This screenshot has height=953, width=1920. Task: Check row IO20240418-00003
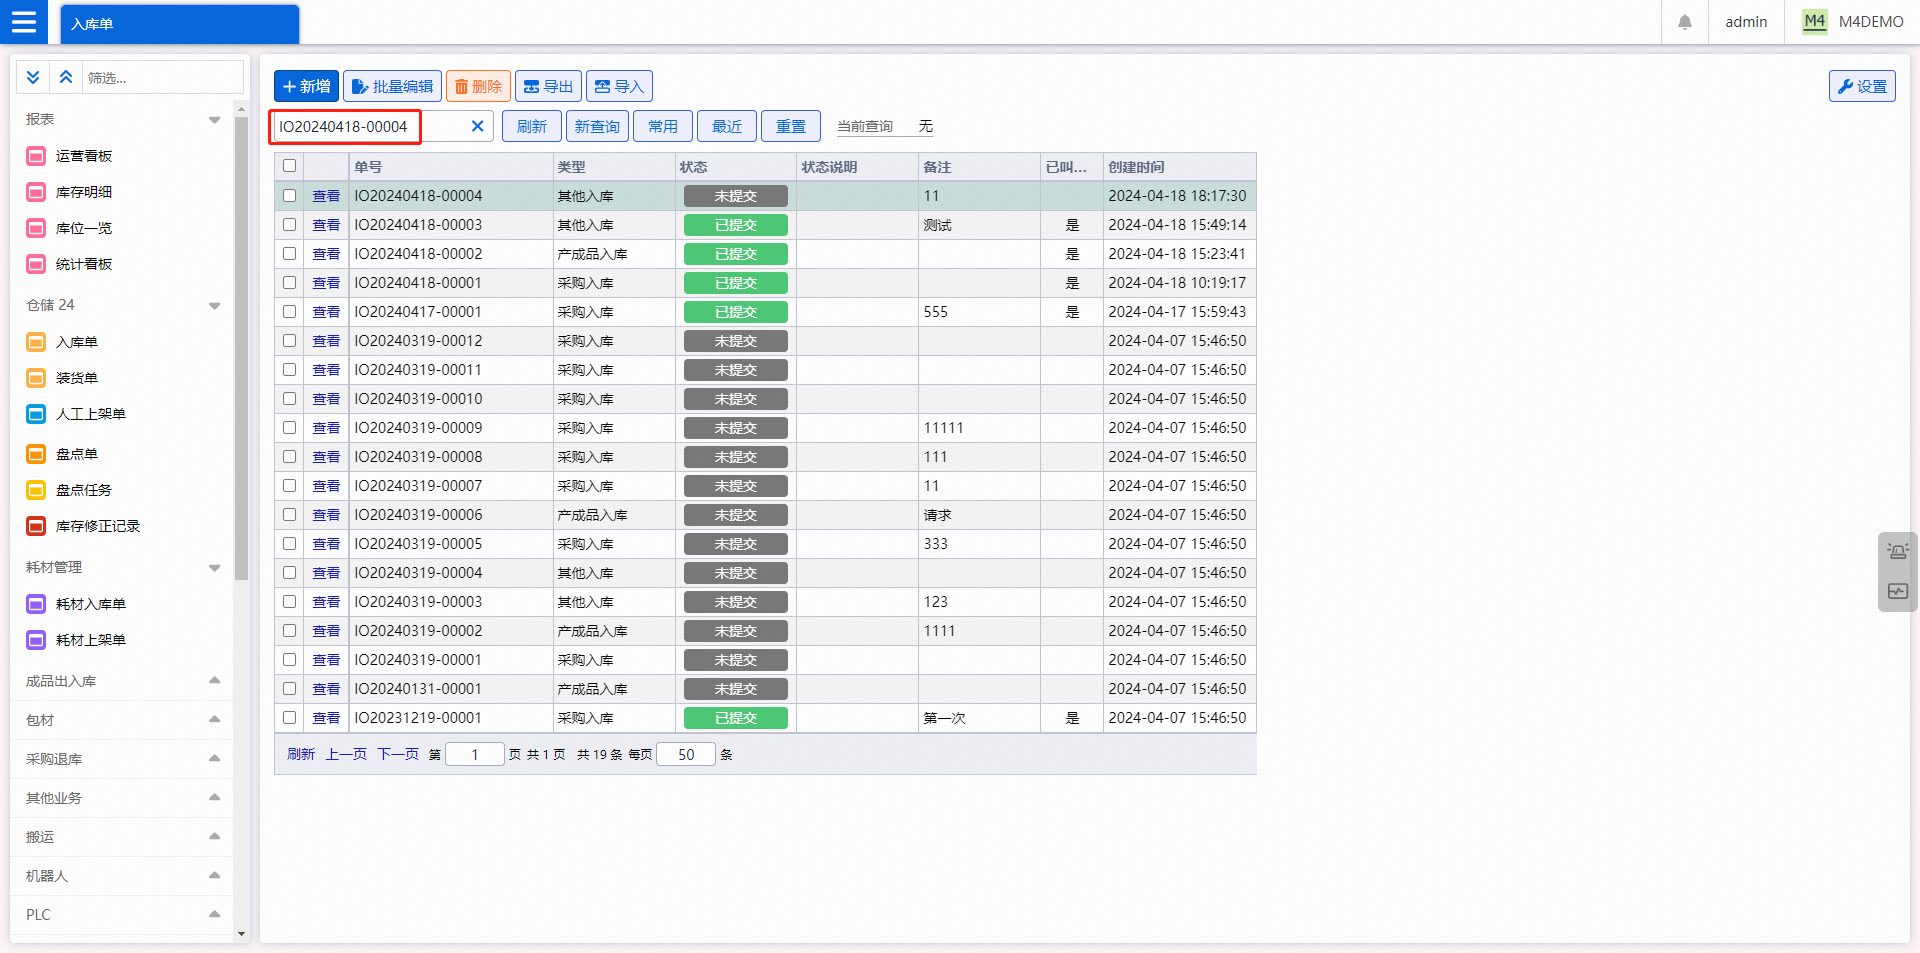289,225
